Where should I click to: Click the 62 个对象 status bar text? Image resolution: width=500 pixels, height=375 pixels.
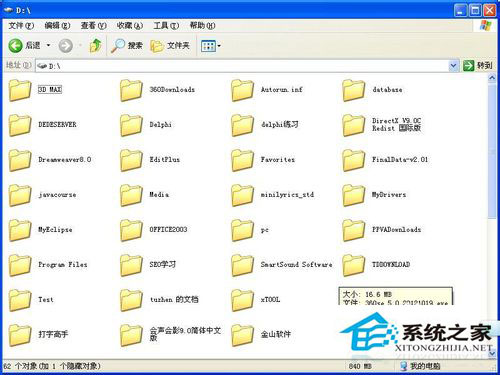pyautogui.click(x=52, y=366)
